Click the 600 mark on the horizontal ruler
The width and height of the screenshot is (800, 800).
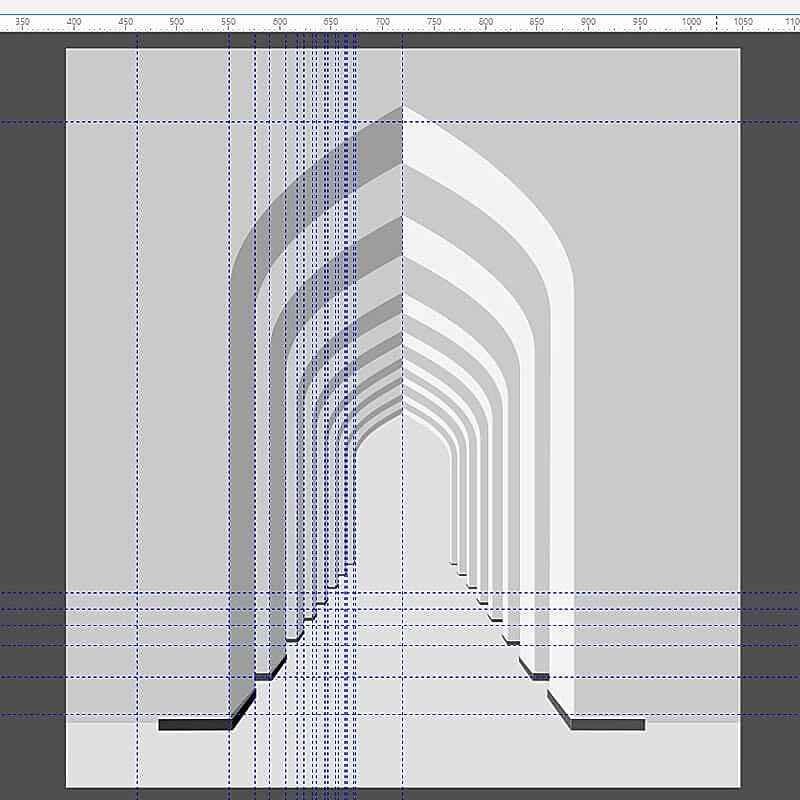click(280, 22)
